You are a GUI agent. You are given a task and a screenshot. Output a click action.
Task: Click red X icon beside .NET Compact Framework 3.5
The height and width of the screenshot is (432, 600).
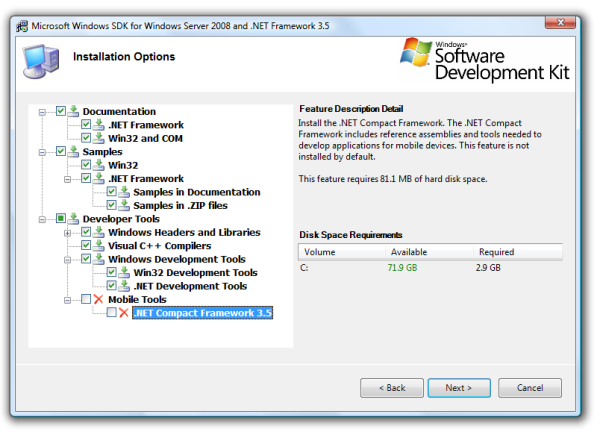[124, 313]
